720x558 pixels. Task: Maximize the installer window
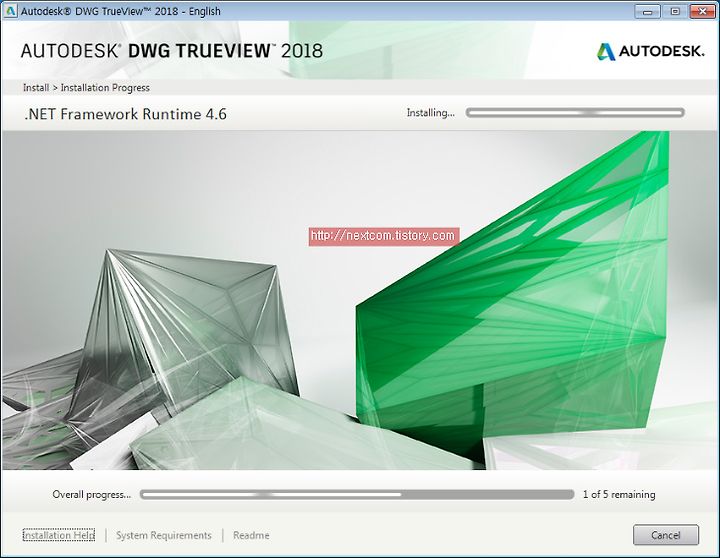tap(675, 11)
